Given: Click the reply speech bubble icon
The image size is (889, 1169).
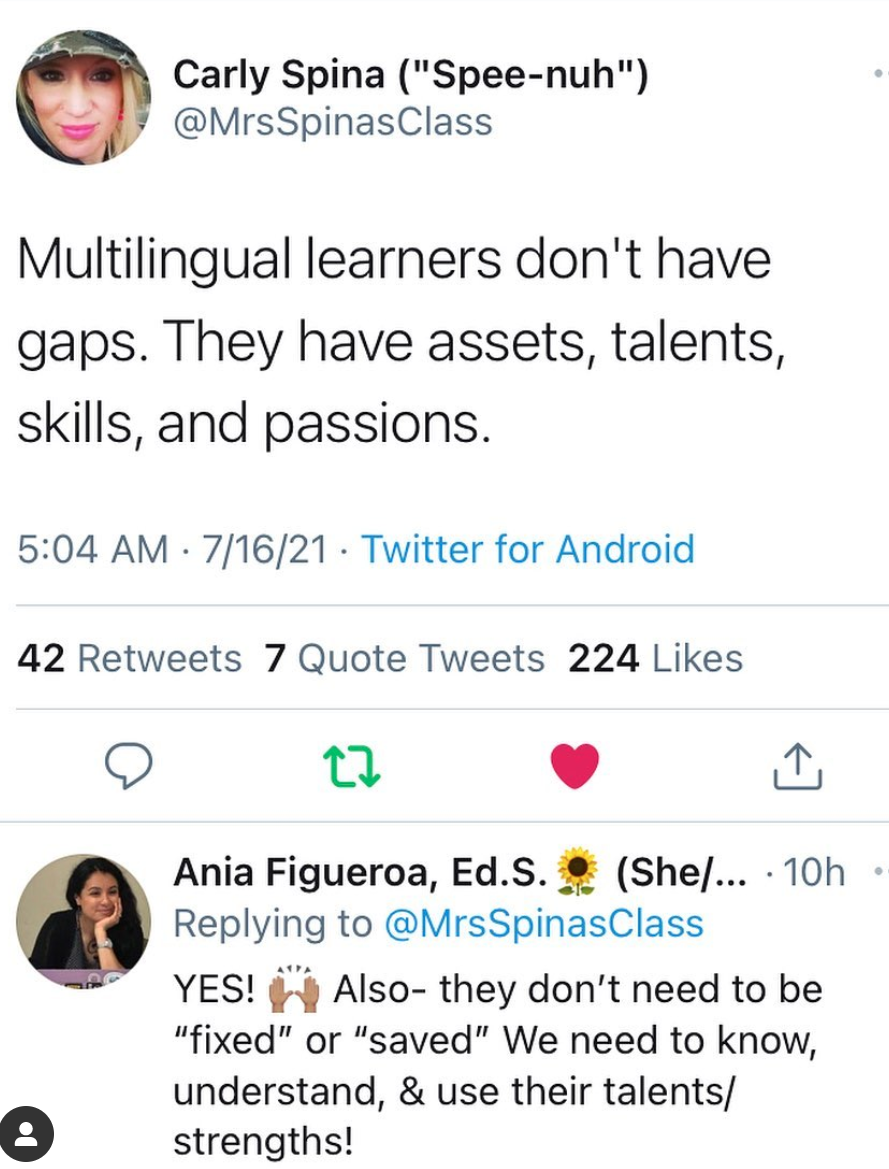Looking at the screenshot, I should [129, 766].
